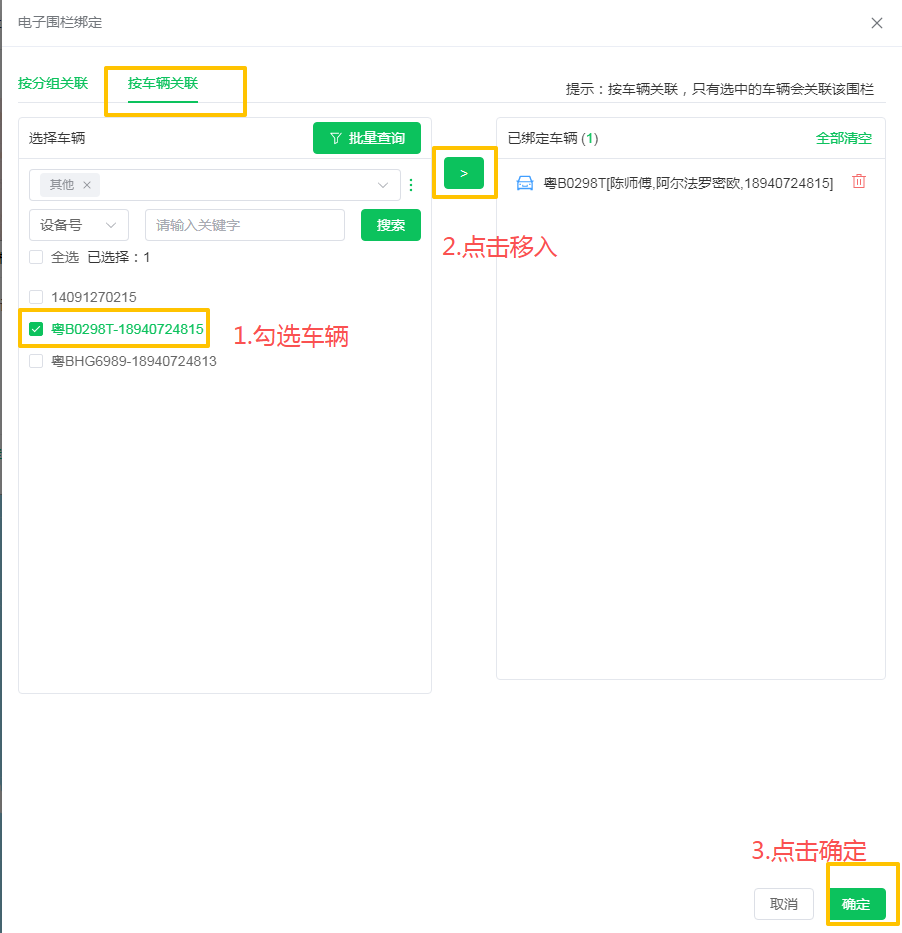The image size is (902, 933).
Task: Focus the 请输入关键字 search input field
Action: pos(245,225)
